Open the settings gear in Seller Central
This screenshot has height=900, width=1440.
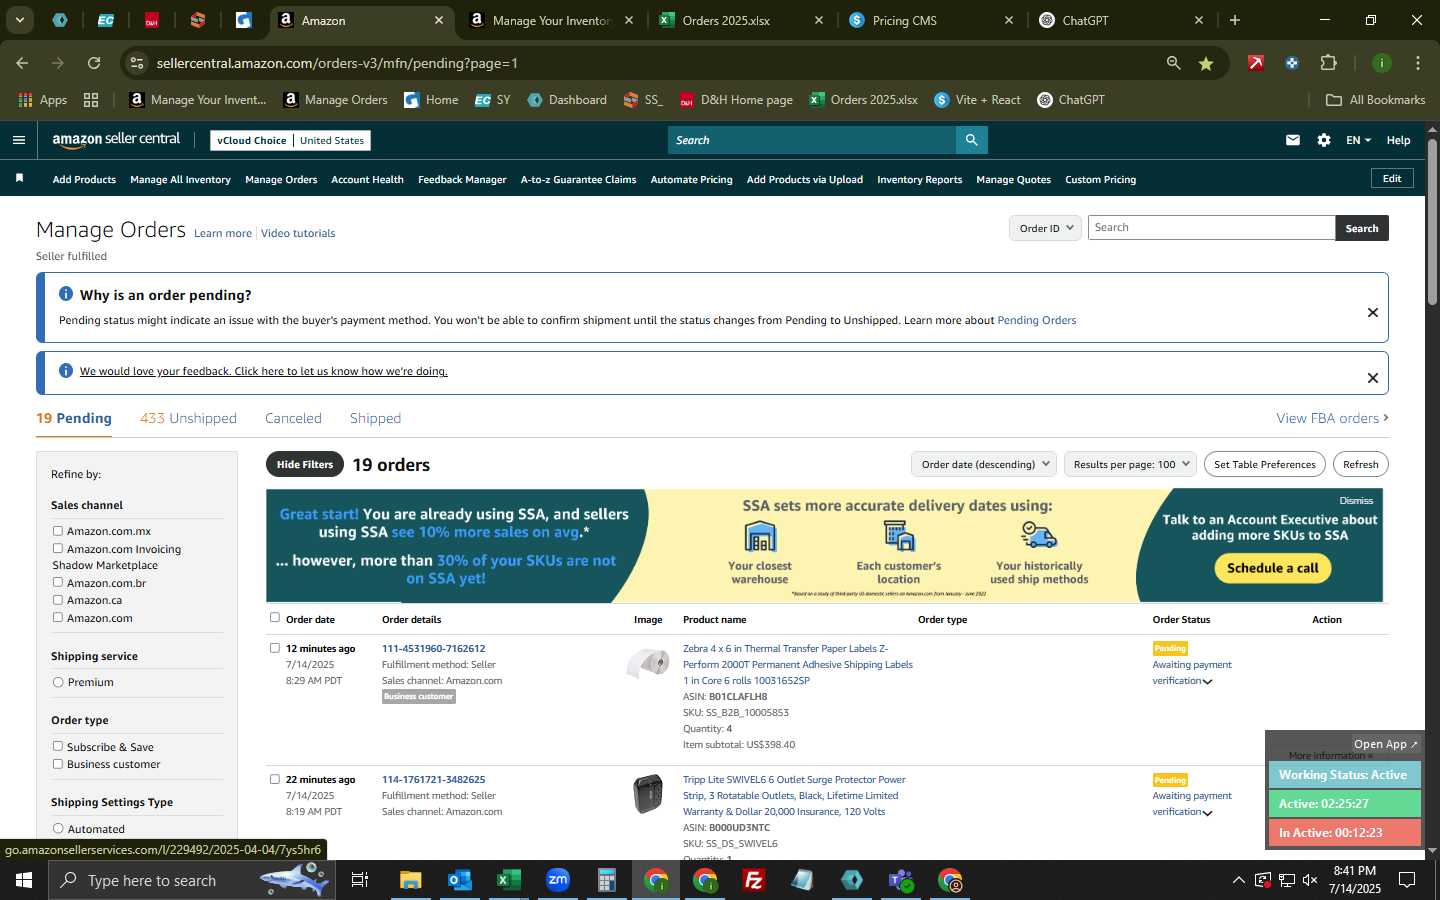(1324, 140)
